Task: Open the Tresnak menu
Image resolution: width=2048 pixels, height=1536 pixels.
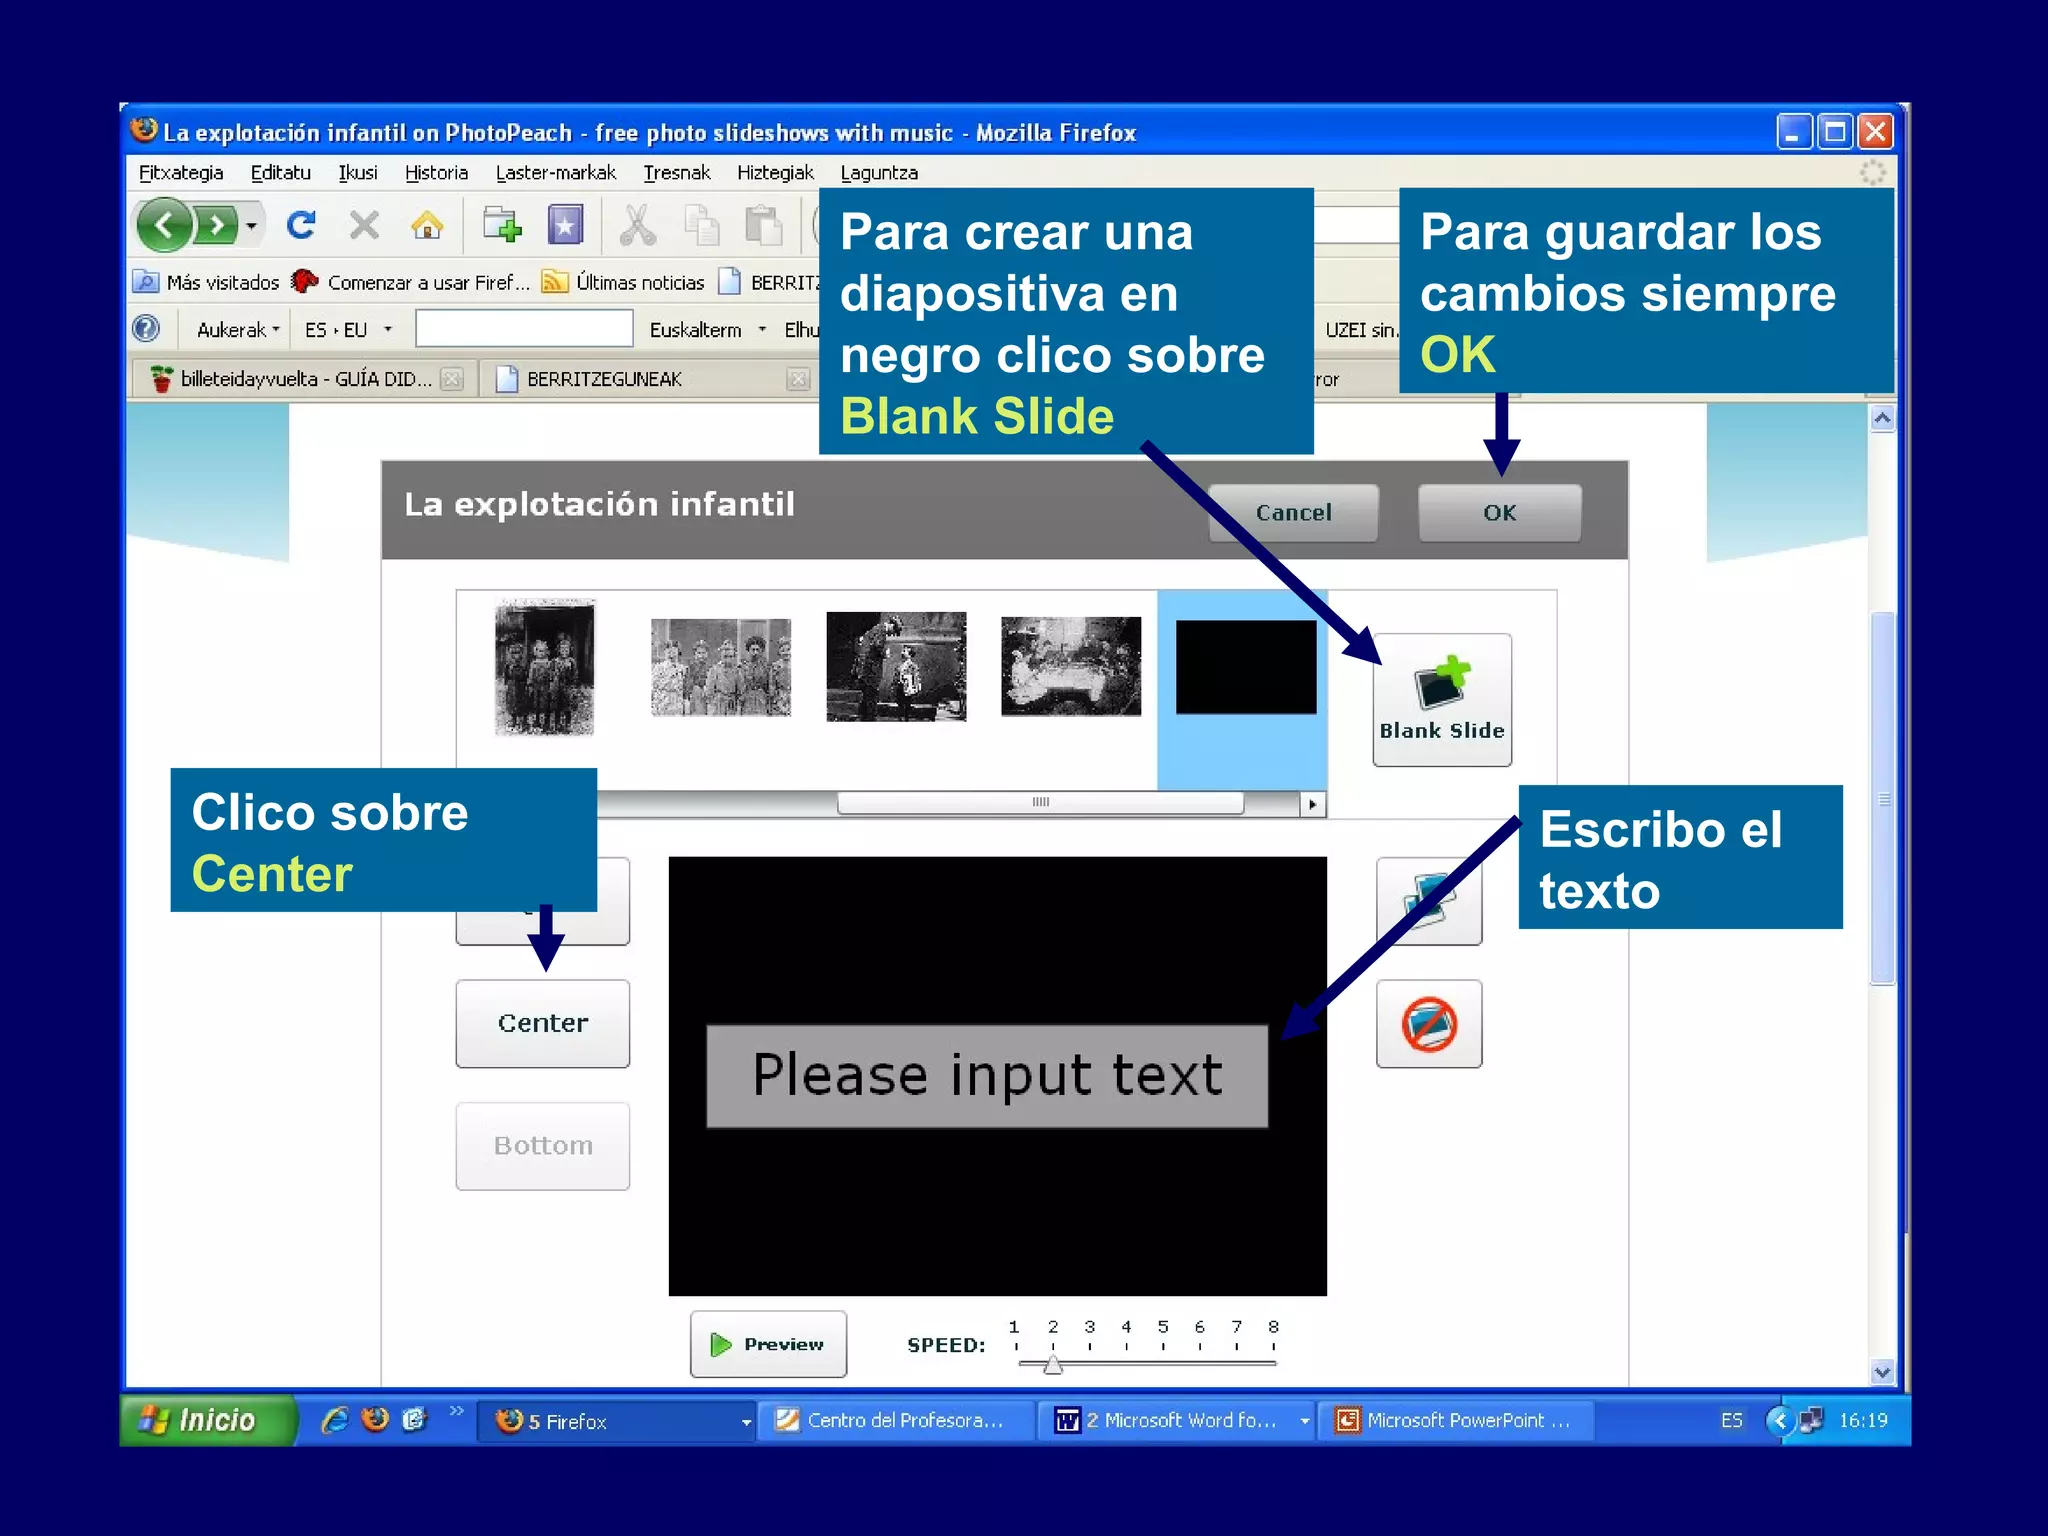Action: coord(676,172)
